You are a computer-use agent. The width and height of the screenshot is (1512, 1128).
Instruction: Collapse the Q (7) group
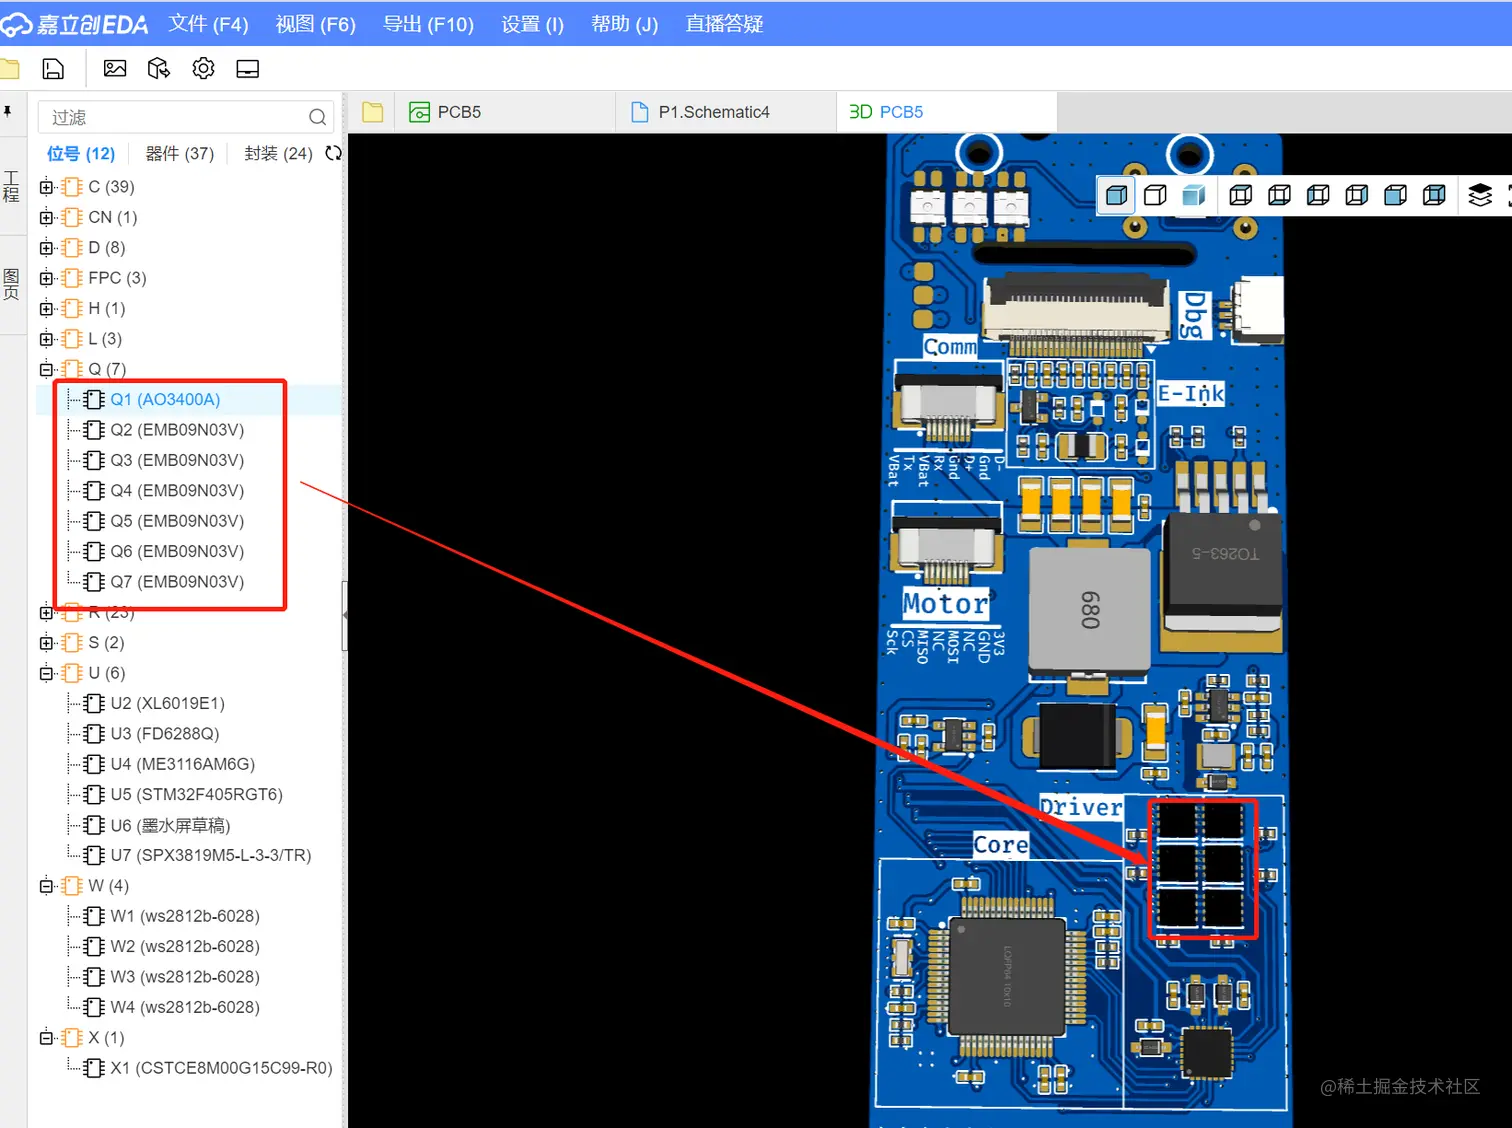[47, 369]
